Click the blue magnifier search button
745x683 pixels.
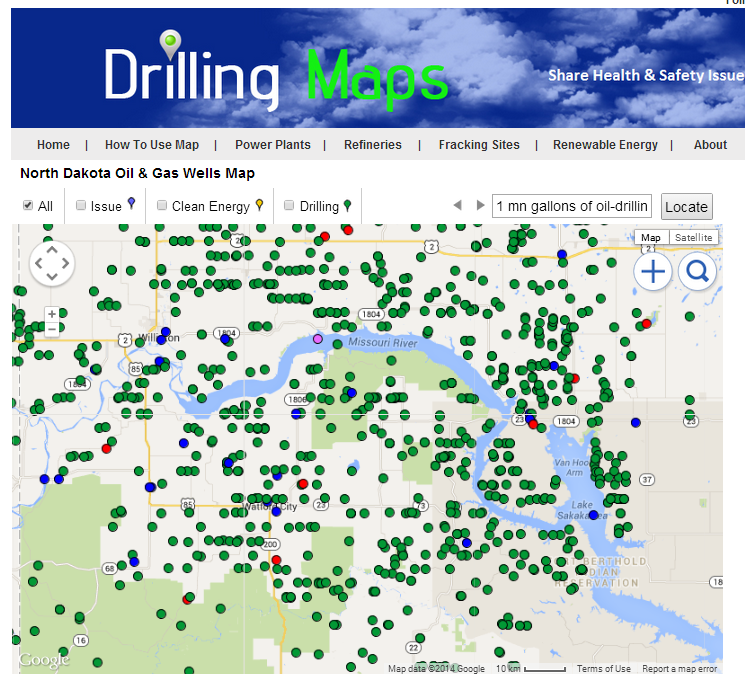(x=697, y=272)
